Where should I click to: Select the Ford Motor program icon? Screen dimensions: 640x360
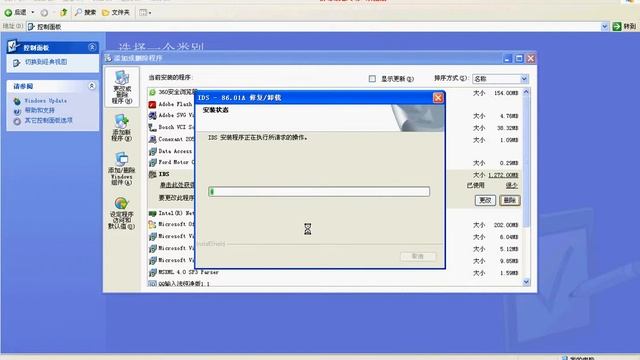point(152,162)
